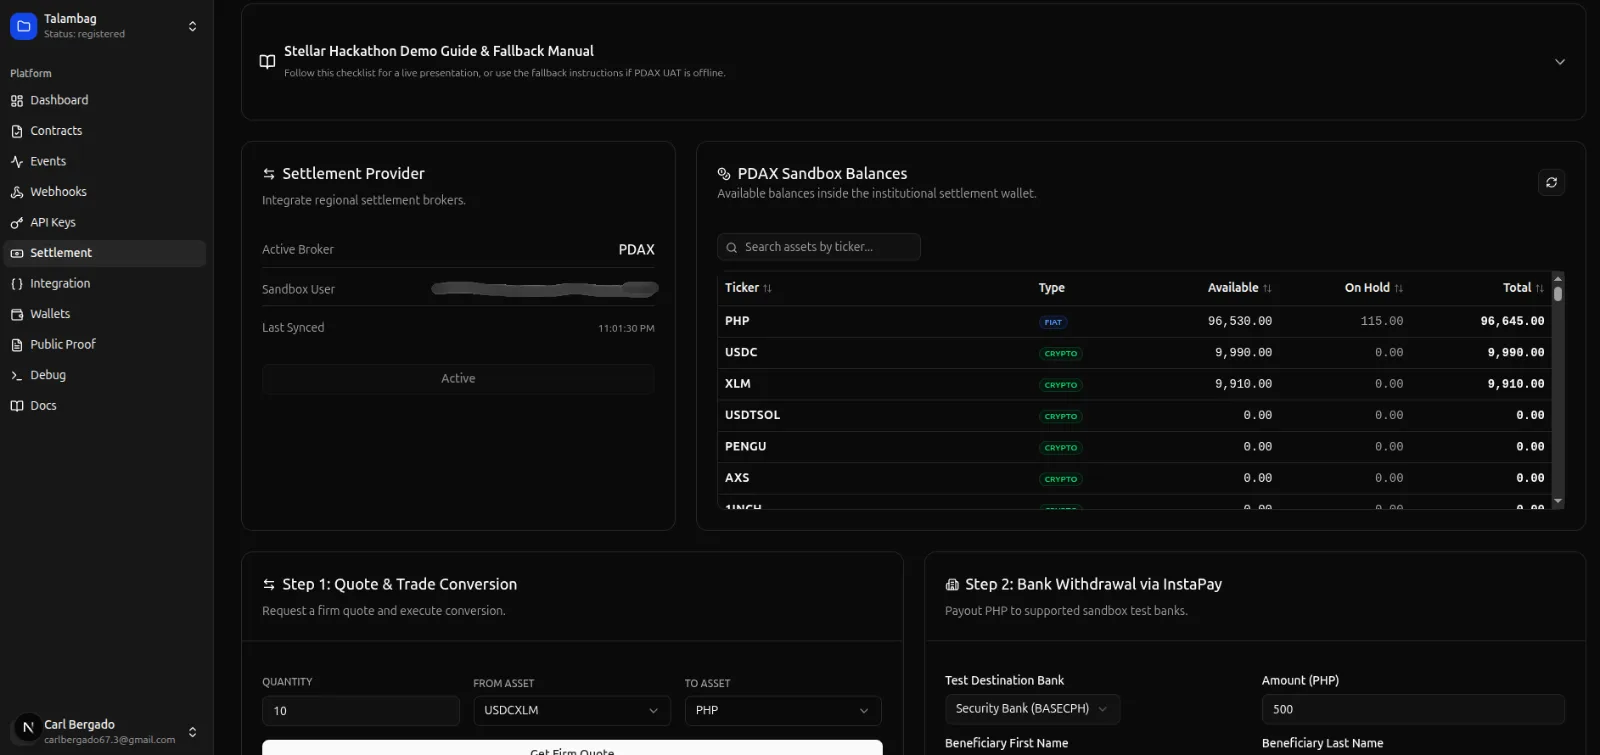Image resolution: width=1600 pixels, height=755 pixels.
Task: Click the Settlement Provider swap icon
Action: click(x=269, y=174)
